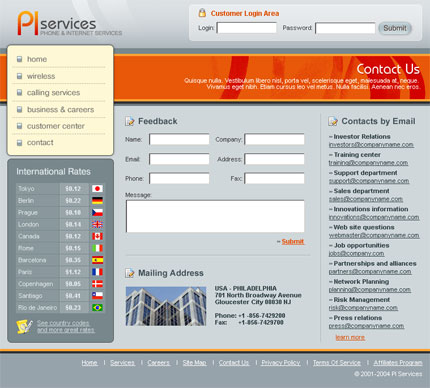Click the icon beside Contacts by Email
This screenshot has width=430, height=388.
point(333,121)
